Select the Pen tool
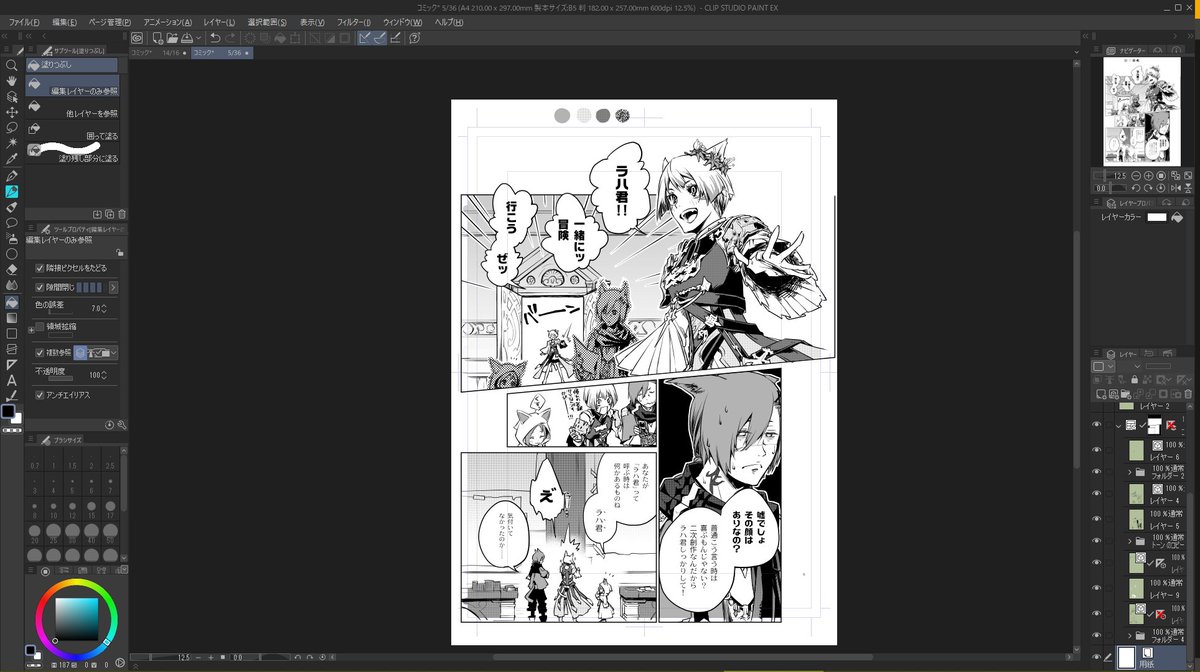 tap(12, 176)
